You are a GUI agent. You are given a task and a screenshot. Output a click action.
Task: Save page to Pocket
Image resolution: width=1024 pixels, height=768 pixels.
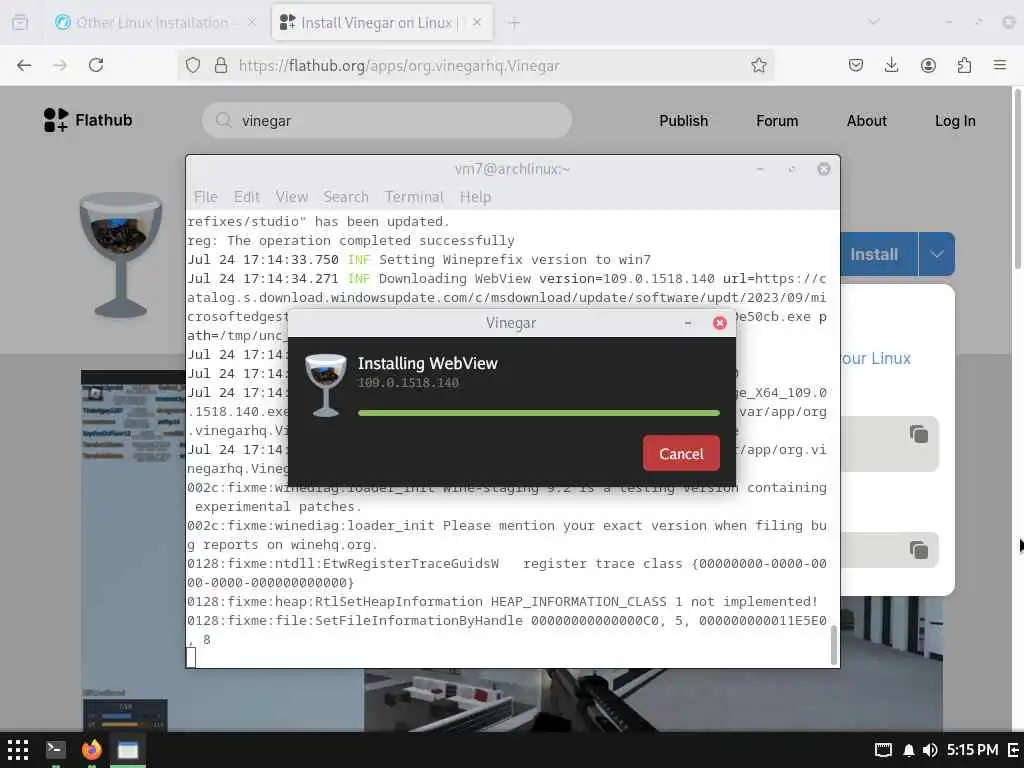point(856,65)
